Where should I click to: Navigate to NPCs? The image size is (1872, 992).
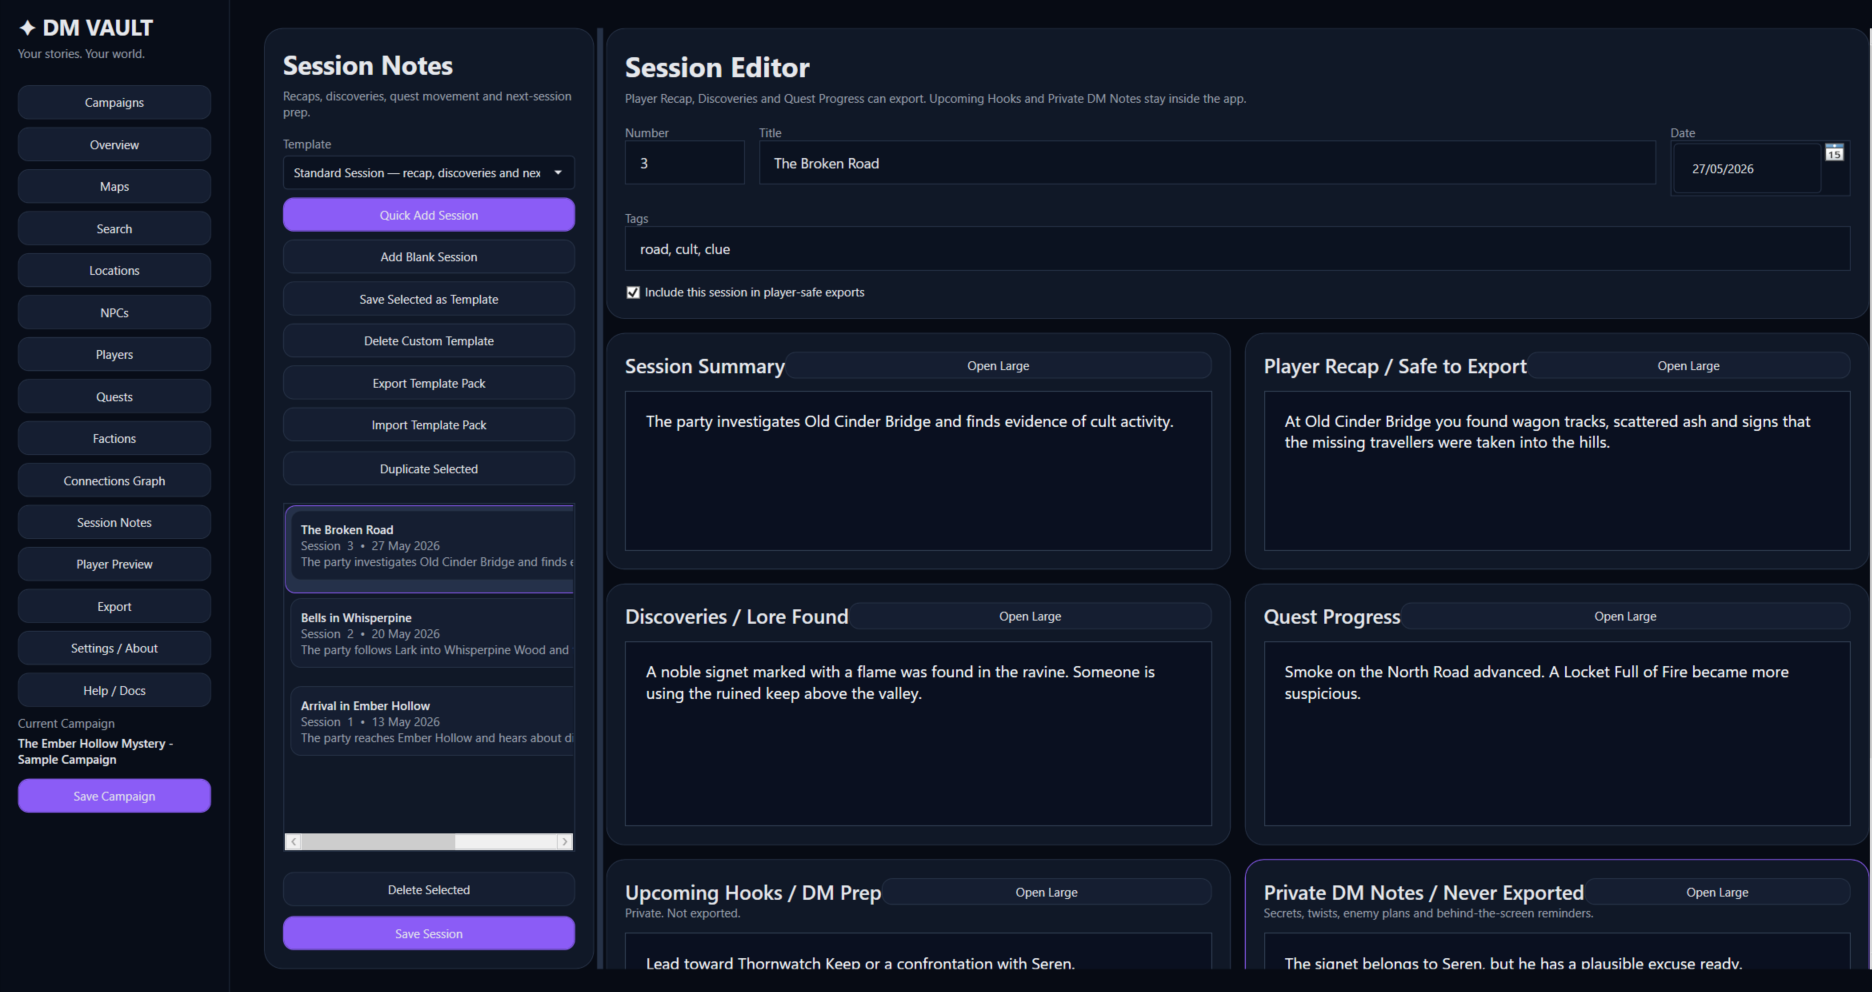[114, 313]
